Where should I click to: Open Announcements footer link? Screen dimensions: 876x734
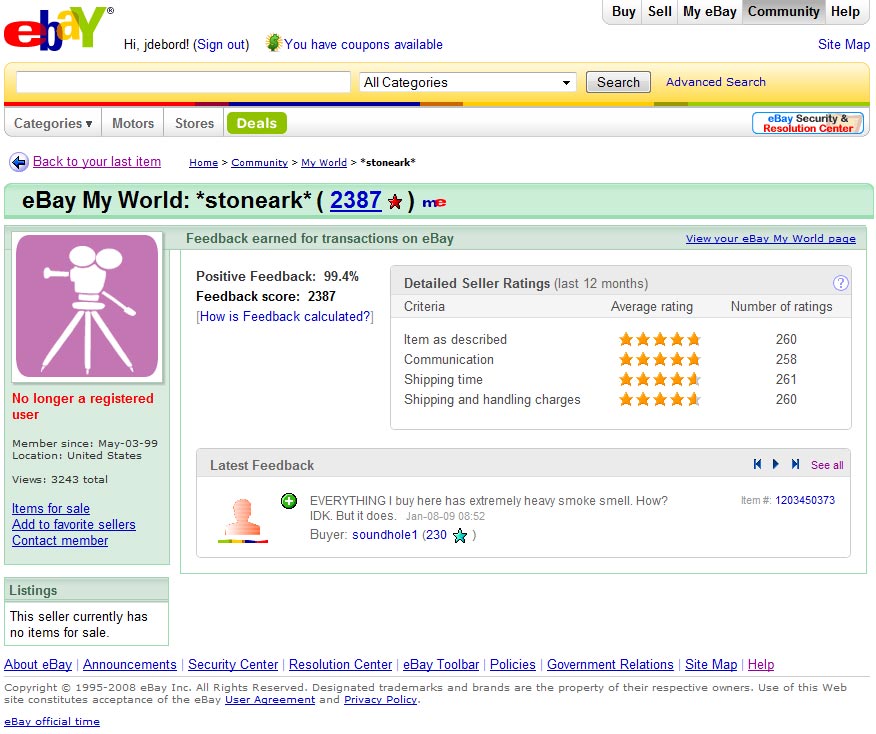[x=130, y=664]
